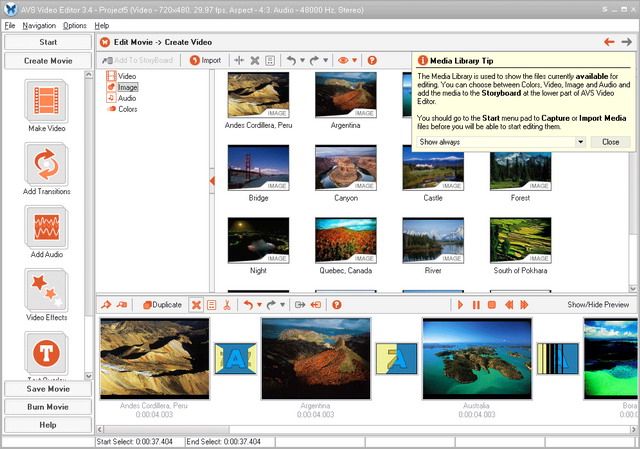Close the Media Library Tip

point(610,142)
